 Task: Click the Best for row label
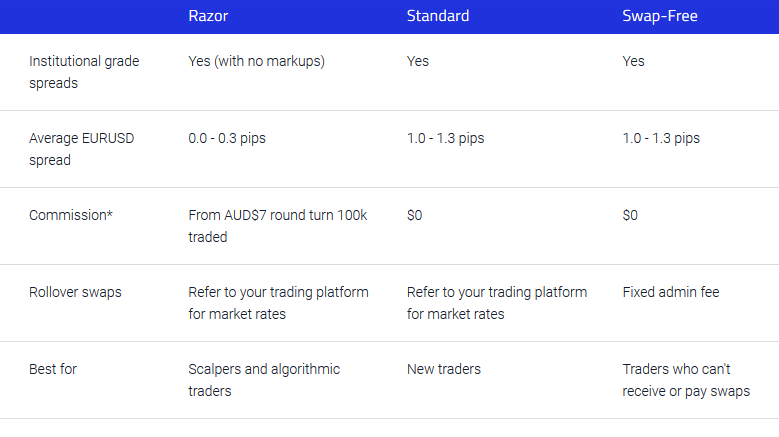(53, 369)
